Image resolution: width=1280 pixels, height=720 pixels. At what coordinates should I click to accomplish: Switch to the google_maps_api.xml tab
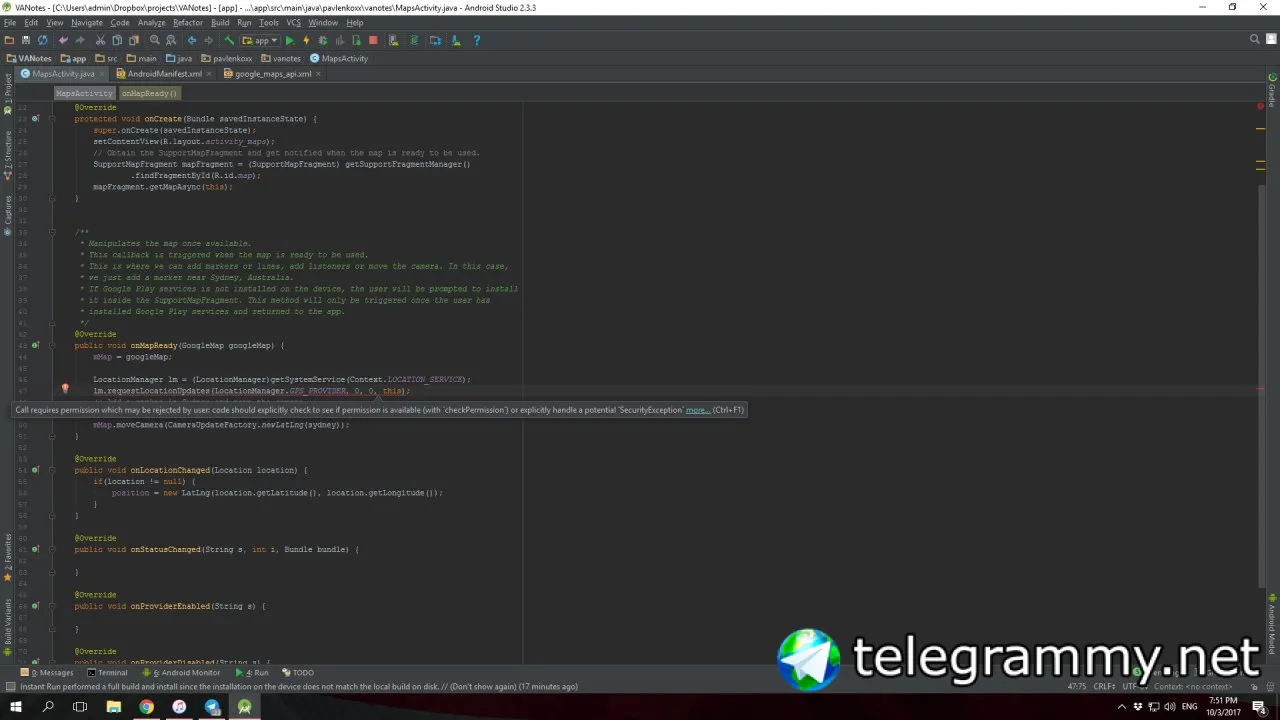(x=272, y=74)
